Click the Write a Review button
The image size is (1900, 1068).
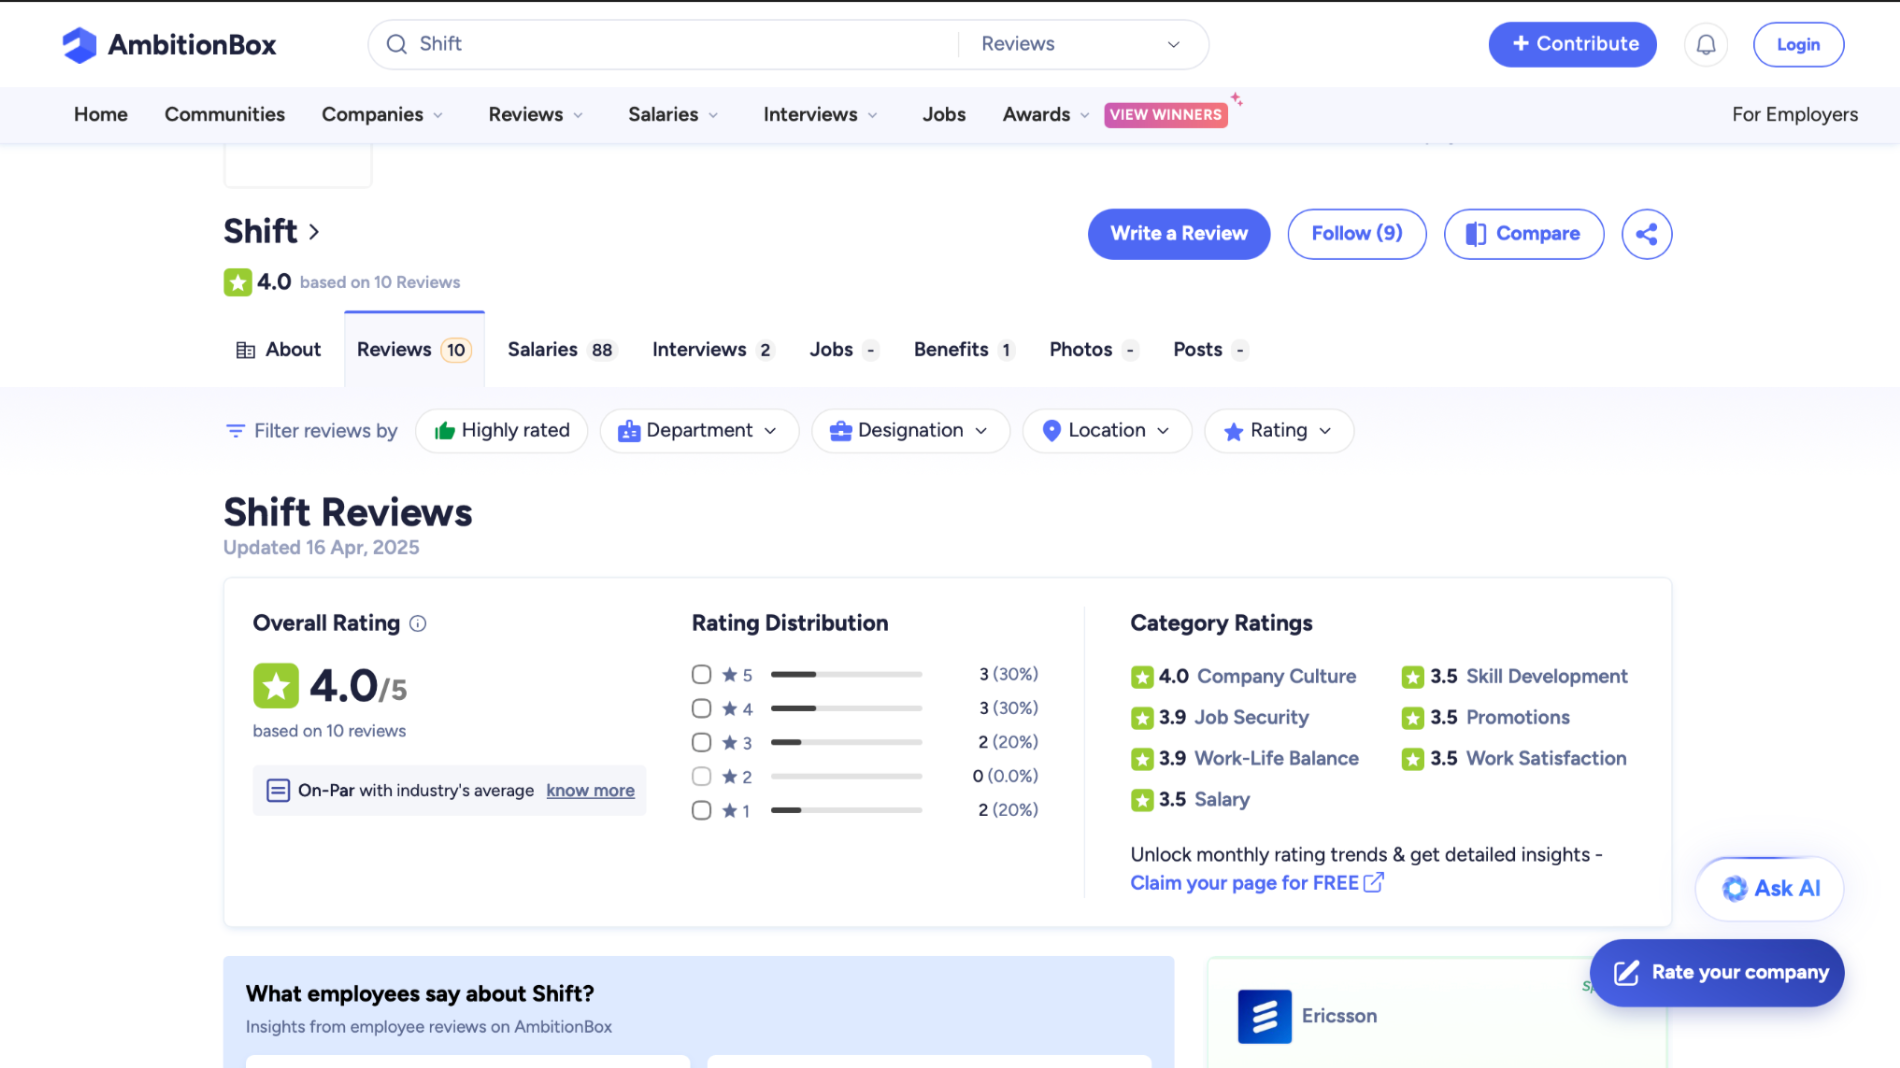(1178, 234)
